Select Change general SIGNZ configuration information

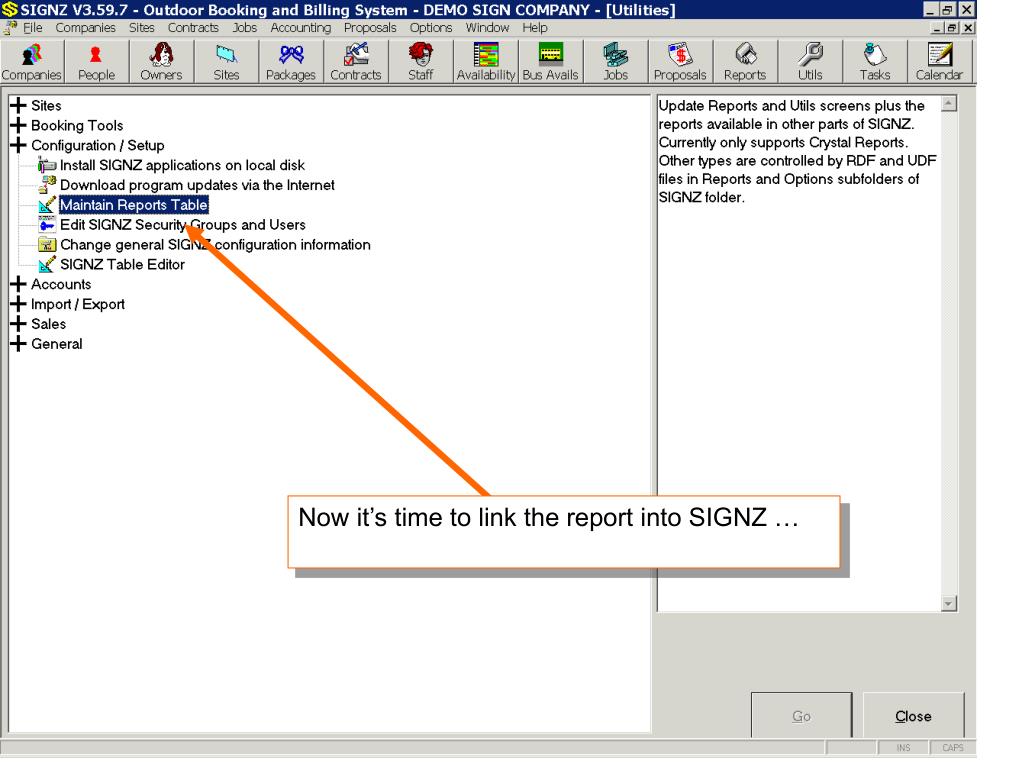click(216, 244)
